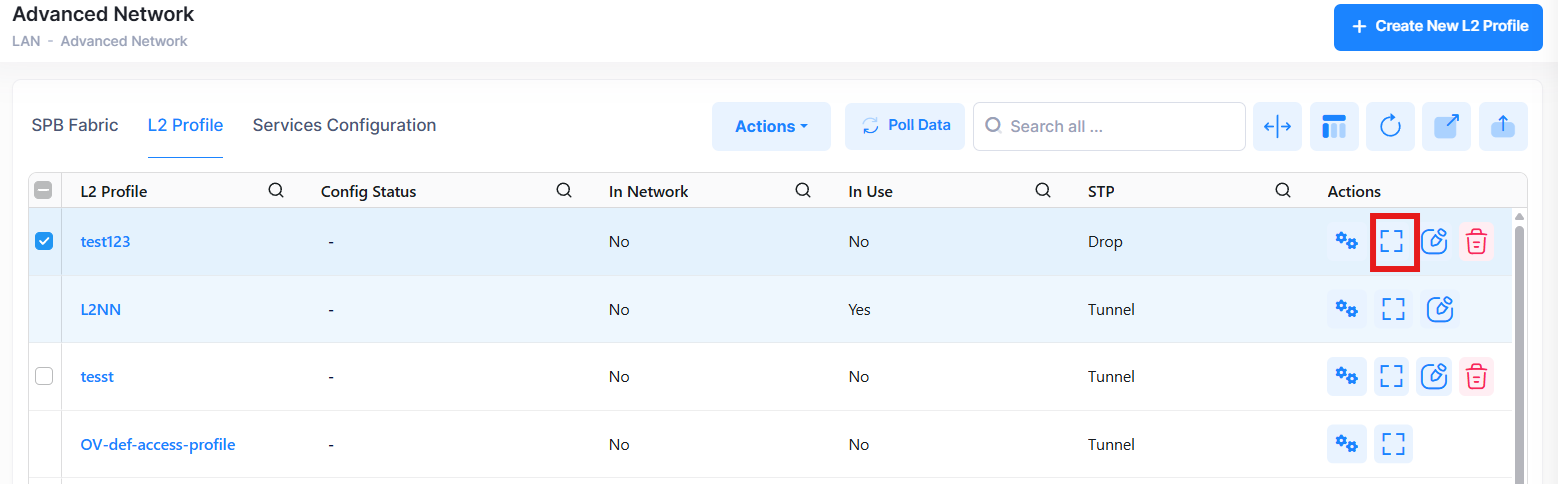Check the tesst row checkbox
The image size is (1558, 484).
[44, 377]
